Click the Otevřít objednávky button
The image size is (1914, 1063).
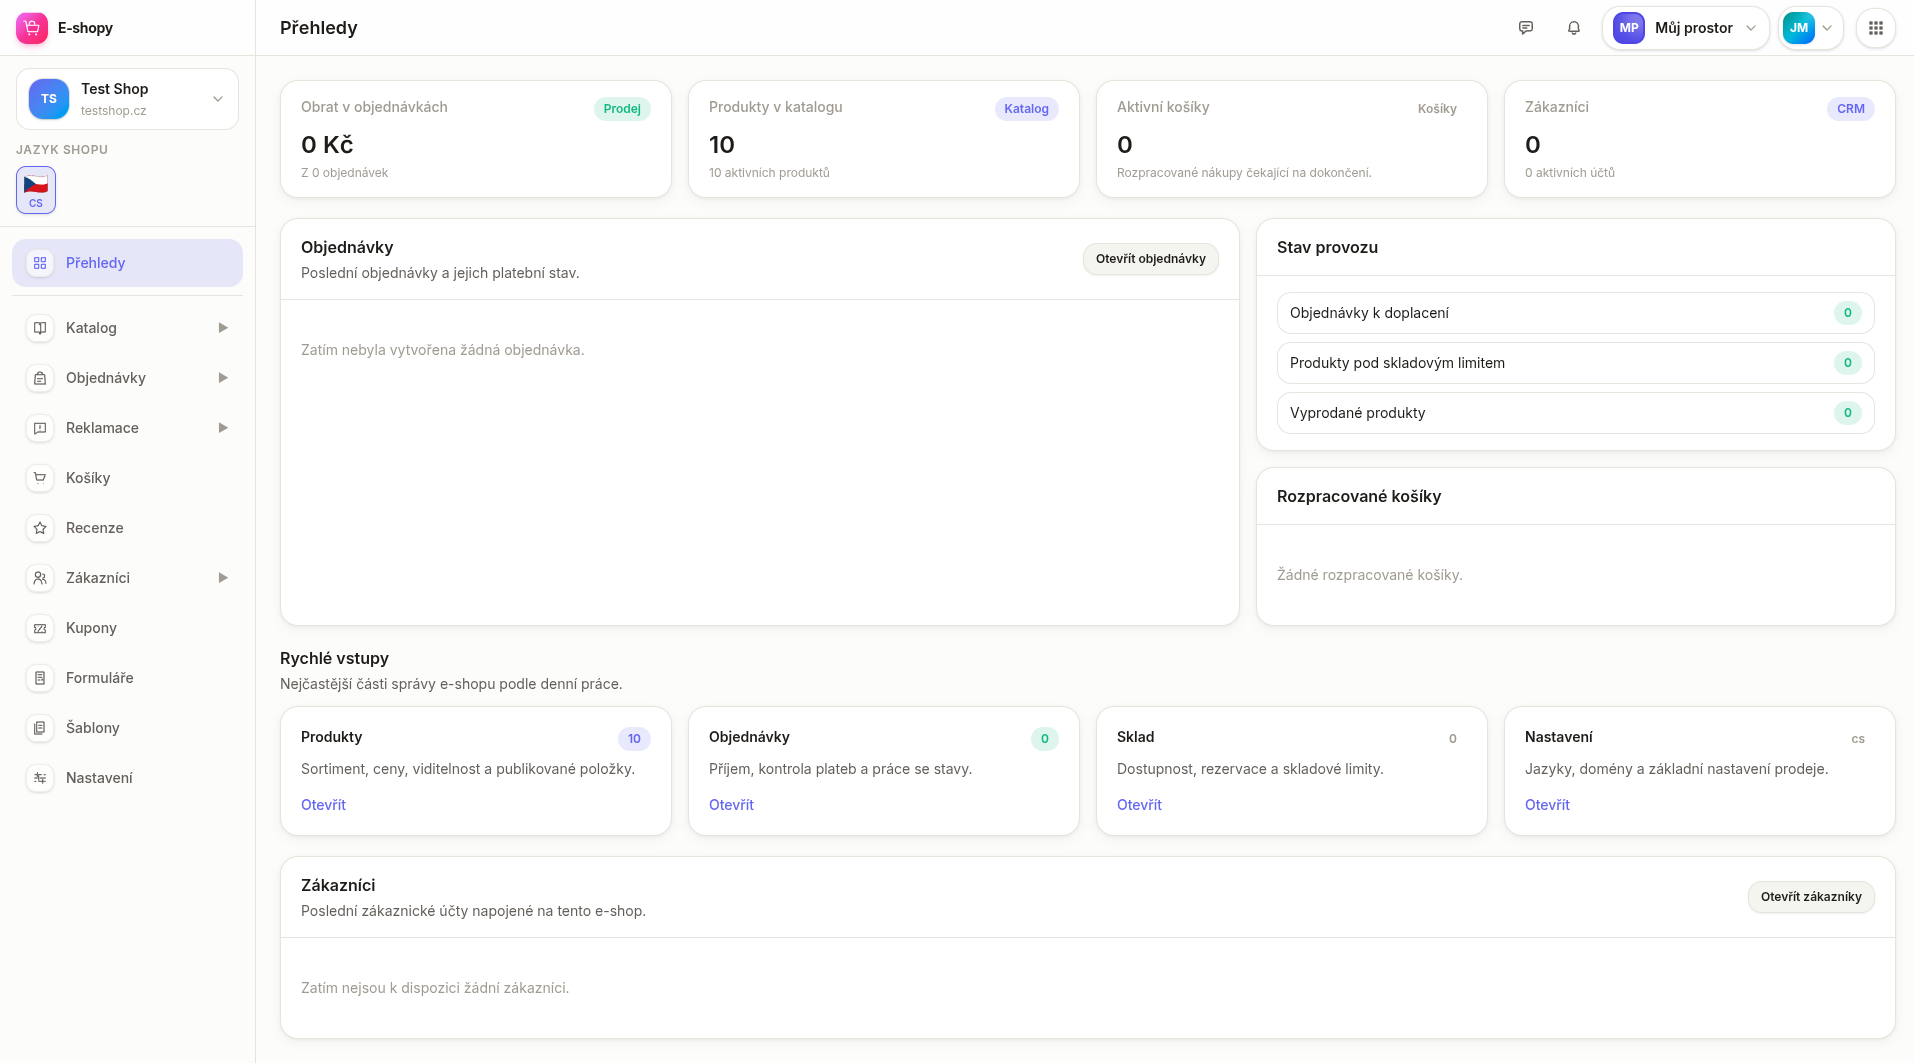tap(1151, 259)
